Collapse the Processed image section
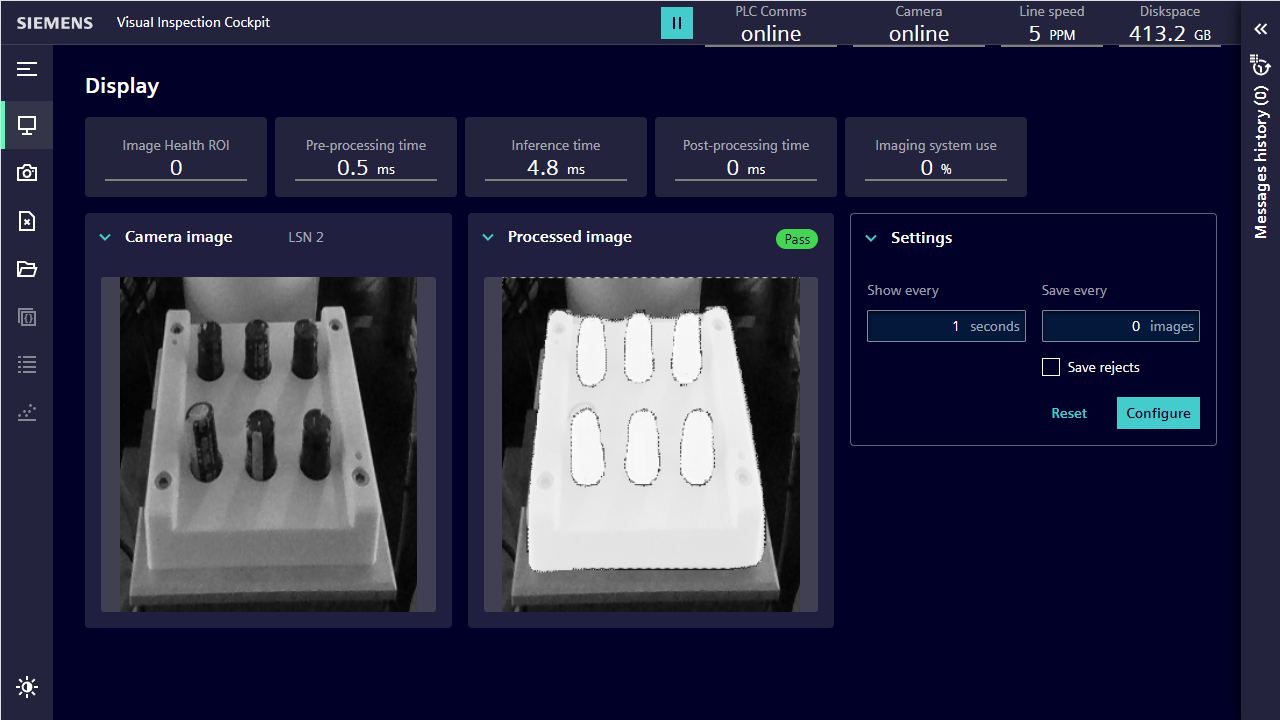Screen dimensions: 1280x720 (488, 237)
